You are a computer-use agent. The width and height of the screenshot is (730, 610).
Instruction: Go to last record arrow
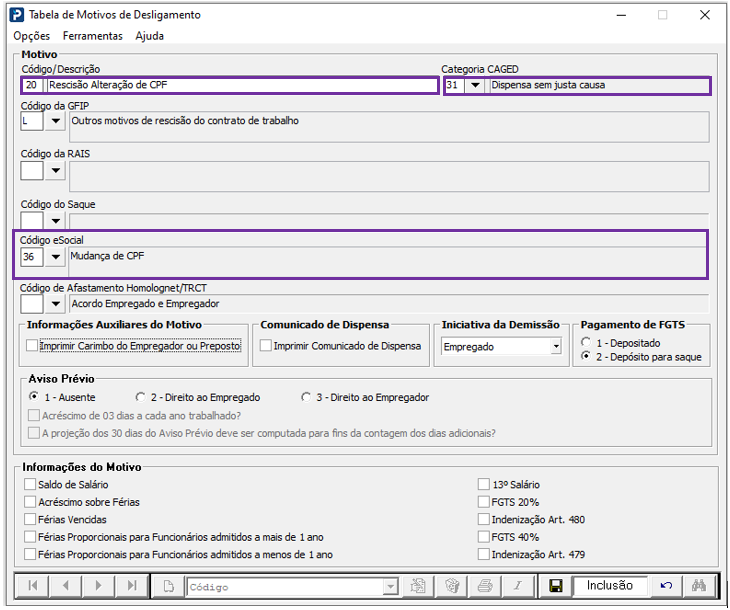(x=132, y=585)
